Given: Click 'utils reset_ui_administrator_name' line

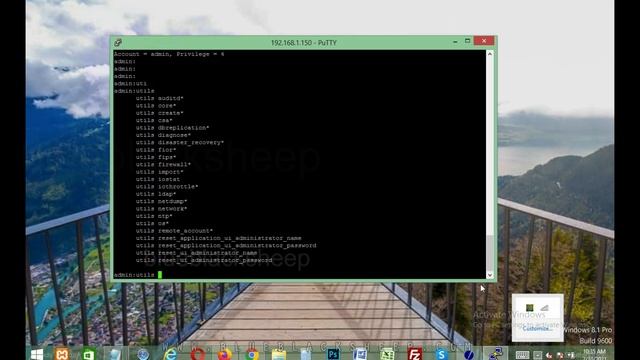Looking at the screenshot, I should [197, 253].
